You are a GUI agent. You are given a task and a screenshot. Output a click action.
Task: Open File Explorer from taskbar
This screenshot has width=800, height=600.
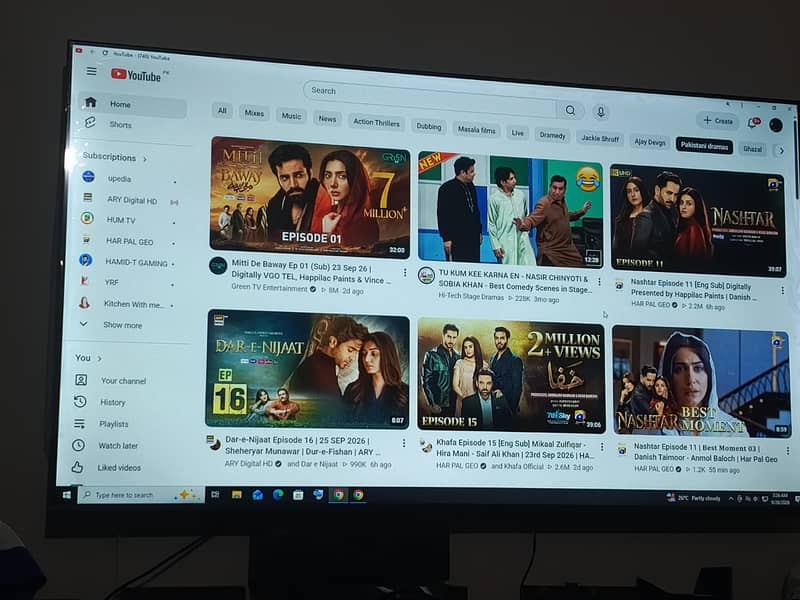(237, 494)
